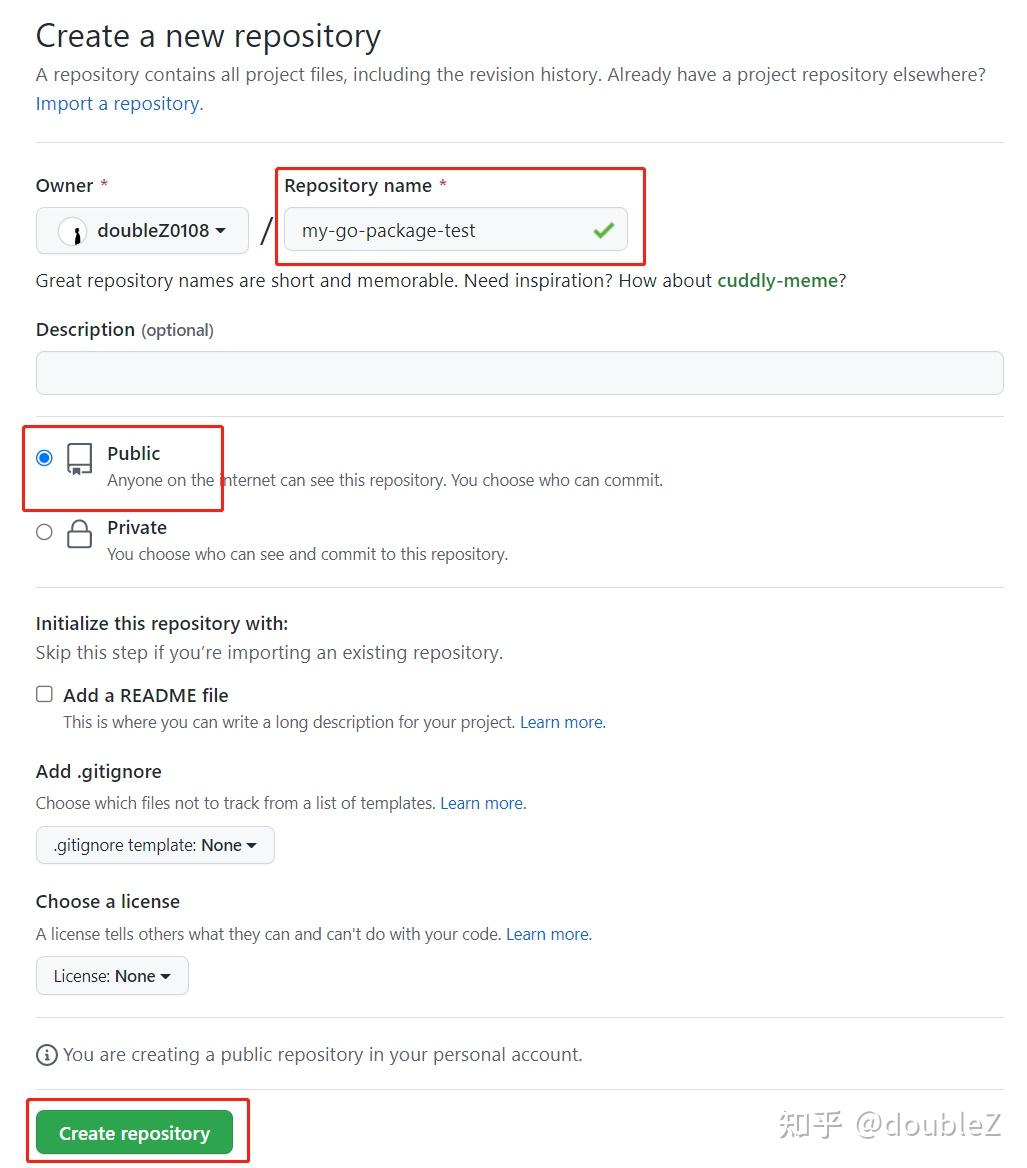This screenshot has height=1168, width=1027.
Task: Click the cuddly-meme name suggestion
Action: pyautogui.click(x=777, y=280)
